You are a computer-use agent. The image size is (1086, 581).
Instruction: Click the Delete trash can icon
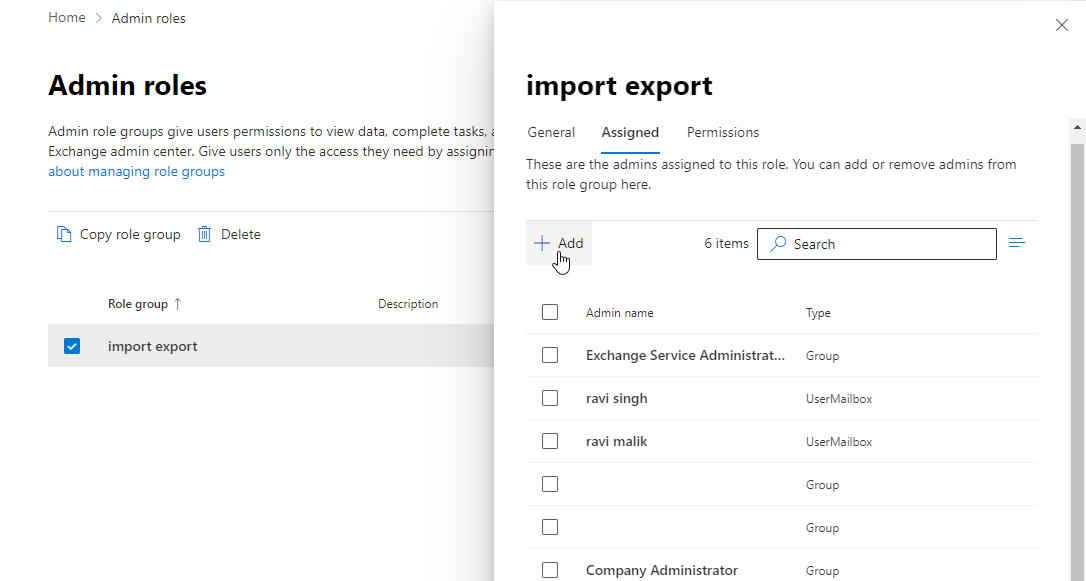click(205, 234)
